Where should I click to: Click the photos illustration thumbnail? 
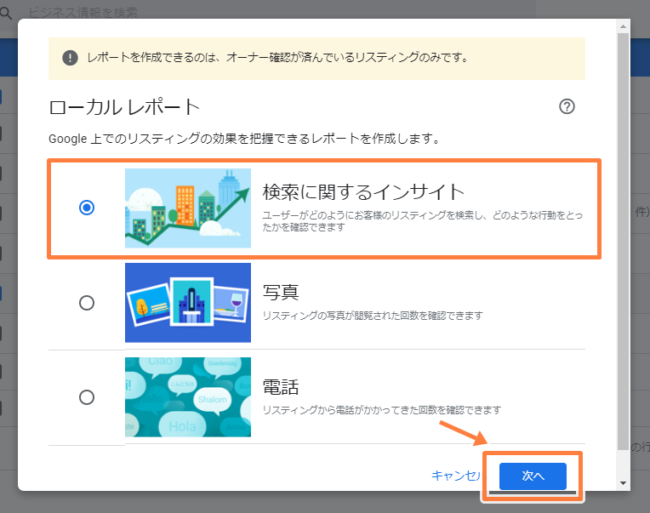[x=188, y=302]
